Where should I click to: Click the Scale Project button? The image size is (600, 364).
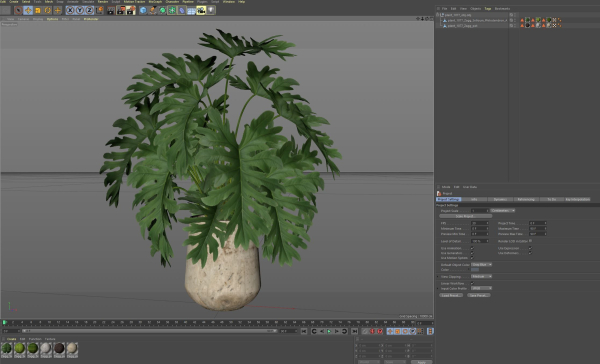coord(466,216)
